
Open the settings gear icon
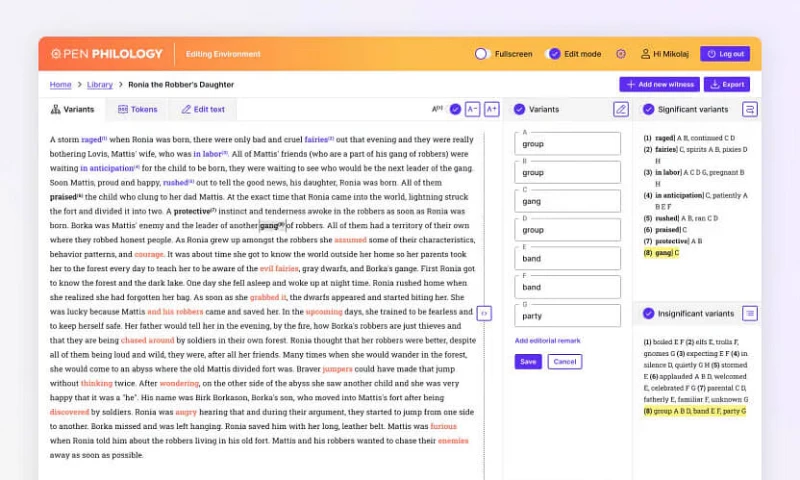pyautogui.click(x=620, y=54)
